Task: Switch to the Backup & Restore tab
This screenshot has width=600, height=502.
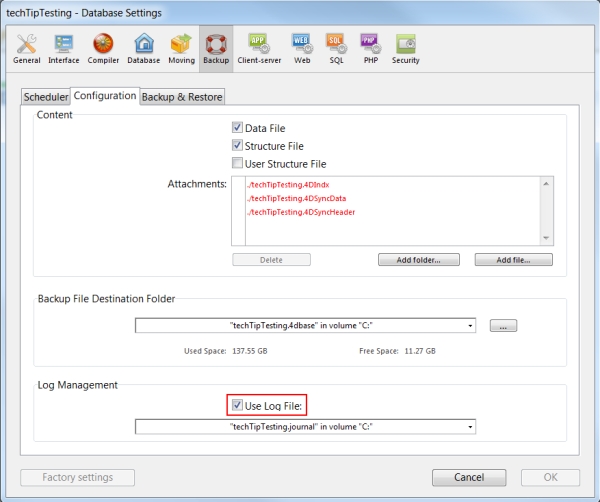Action: [182, 97]
